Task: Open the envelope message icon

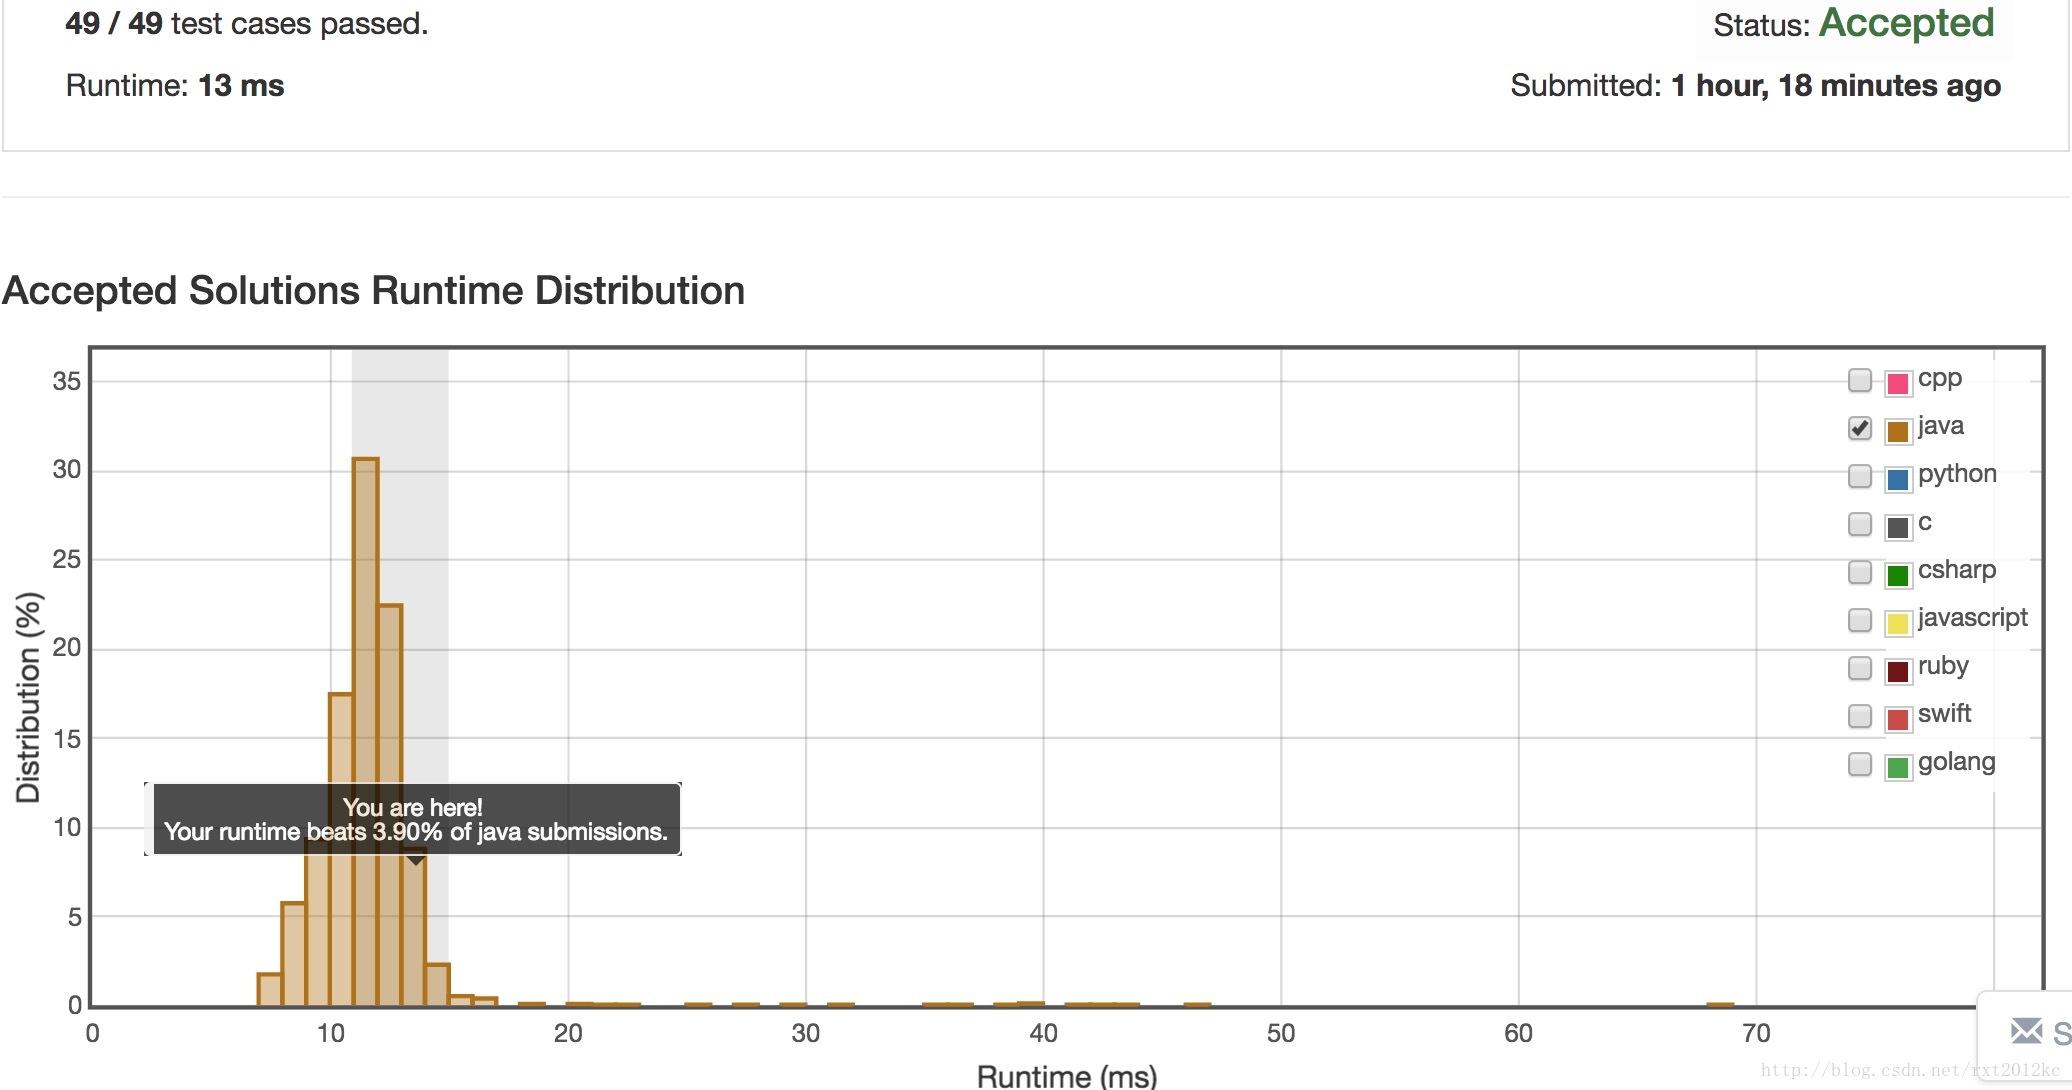Action: coord(2026,1030)
